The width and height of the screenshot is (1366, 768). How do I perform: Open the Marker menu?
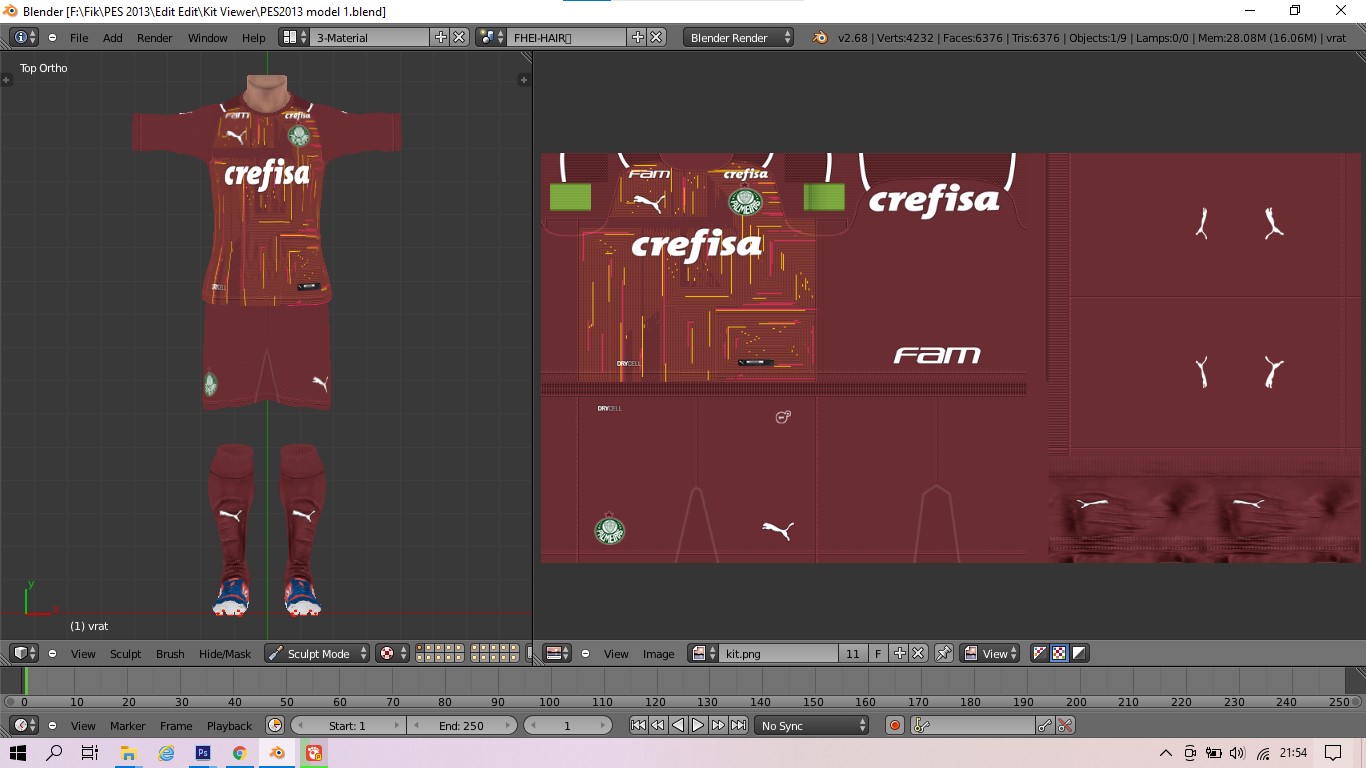[x=128, y=725]
